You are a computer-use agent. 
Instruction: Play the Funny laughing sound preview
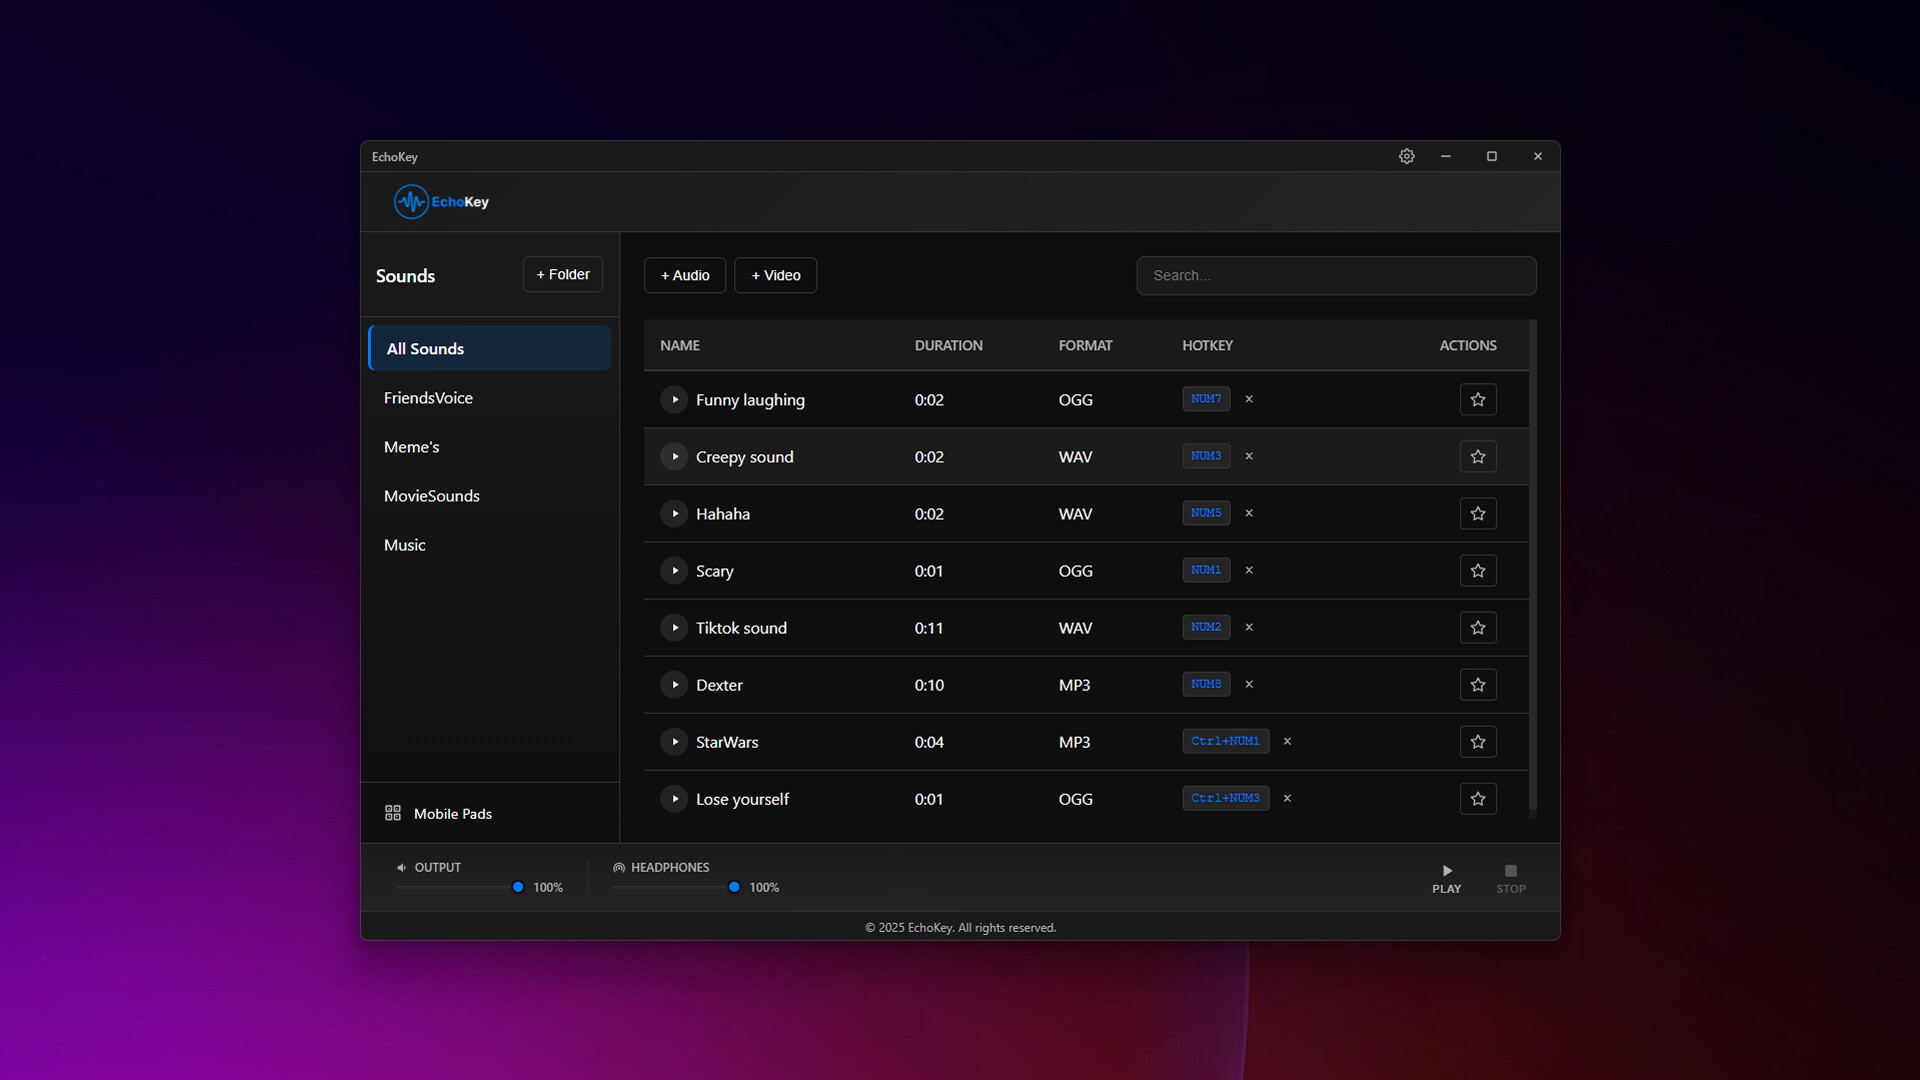tap(675, 399)
